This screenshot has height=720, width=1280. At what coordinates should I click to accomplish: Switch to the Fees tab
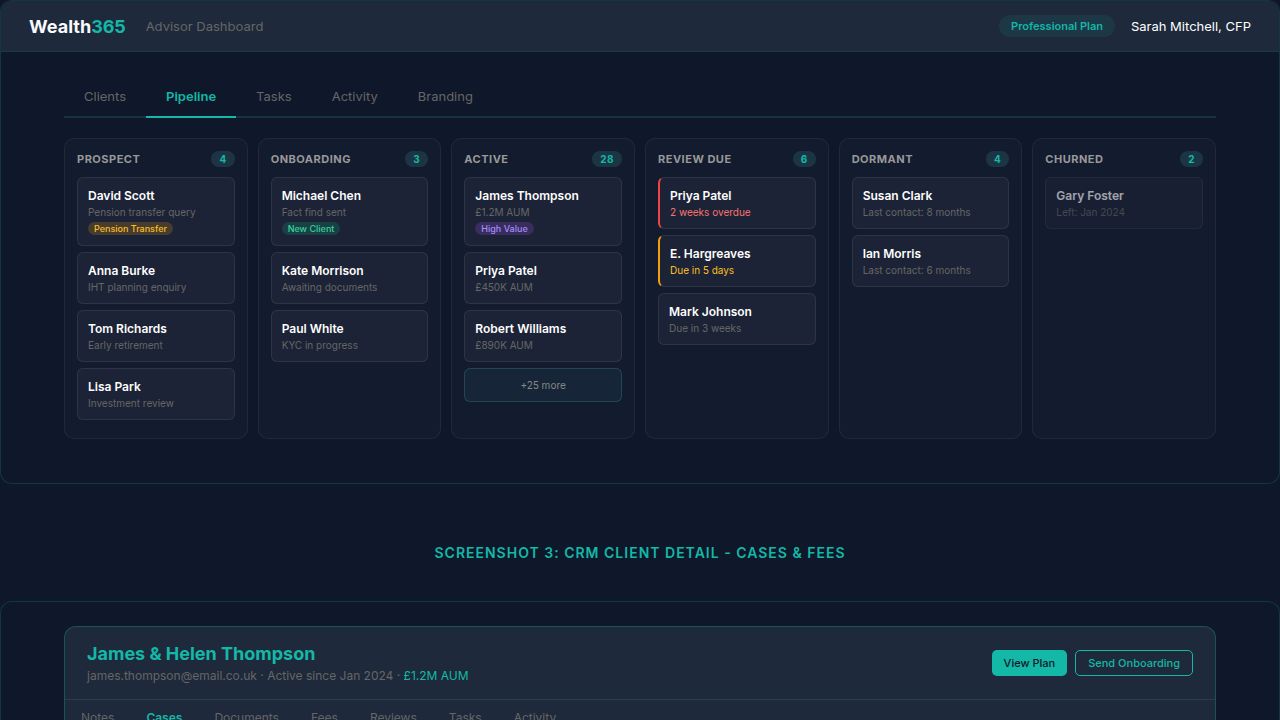323,715
